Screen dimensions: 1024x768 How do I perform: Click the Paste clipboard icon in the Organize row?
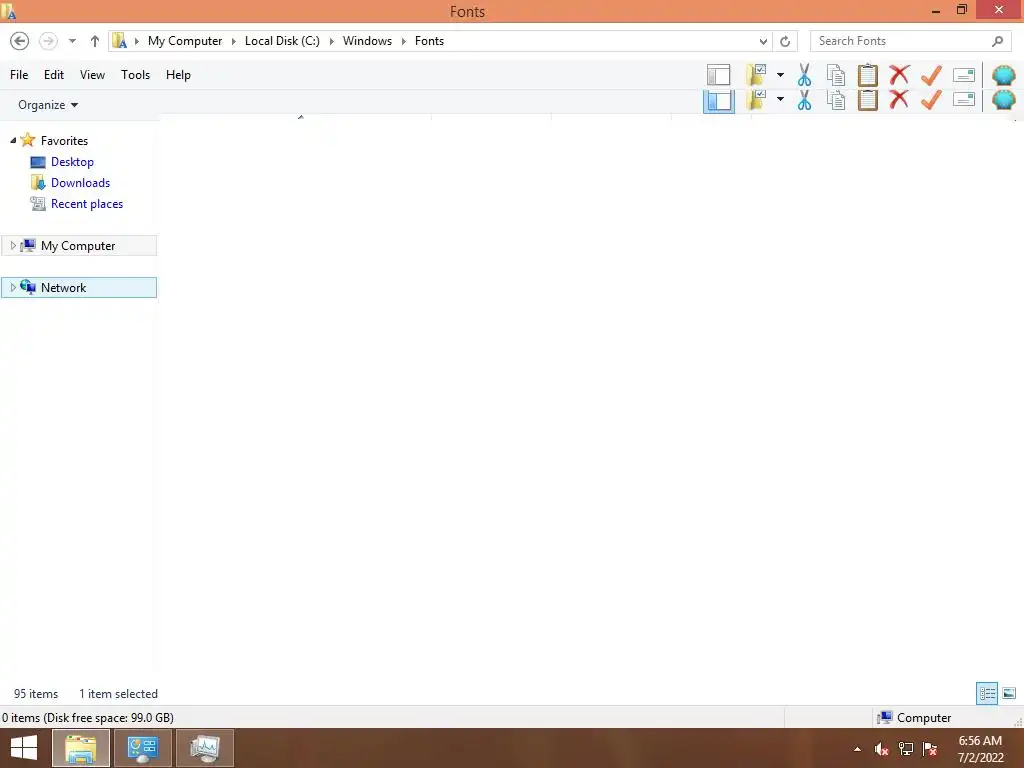867,100
